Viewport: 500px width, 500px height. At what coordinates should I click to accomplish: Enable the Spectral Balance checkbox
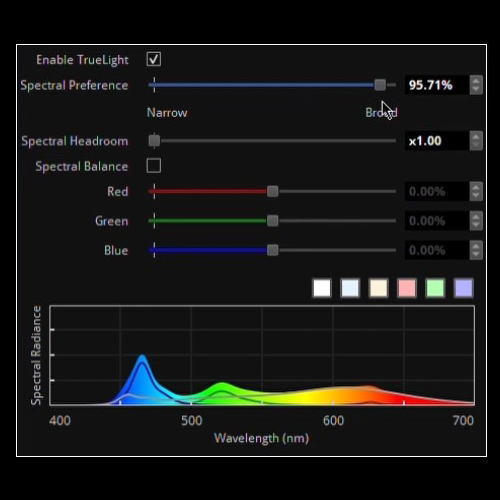tap(154, 166)
